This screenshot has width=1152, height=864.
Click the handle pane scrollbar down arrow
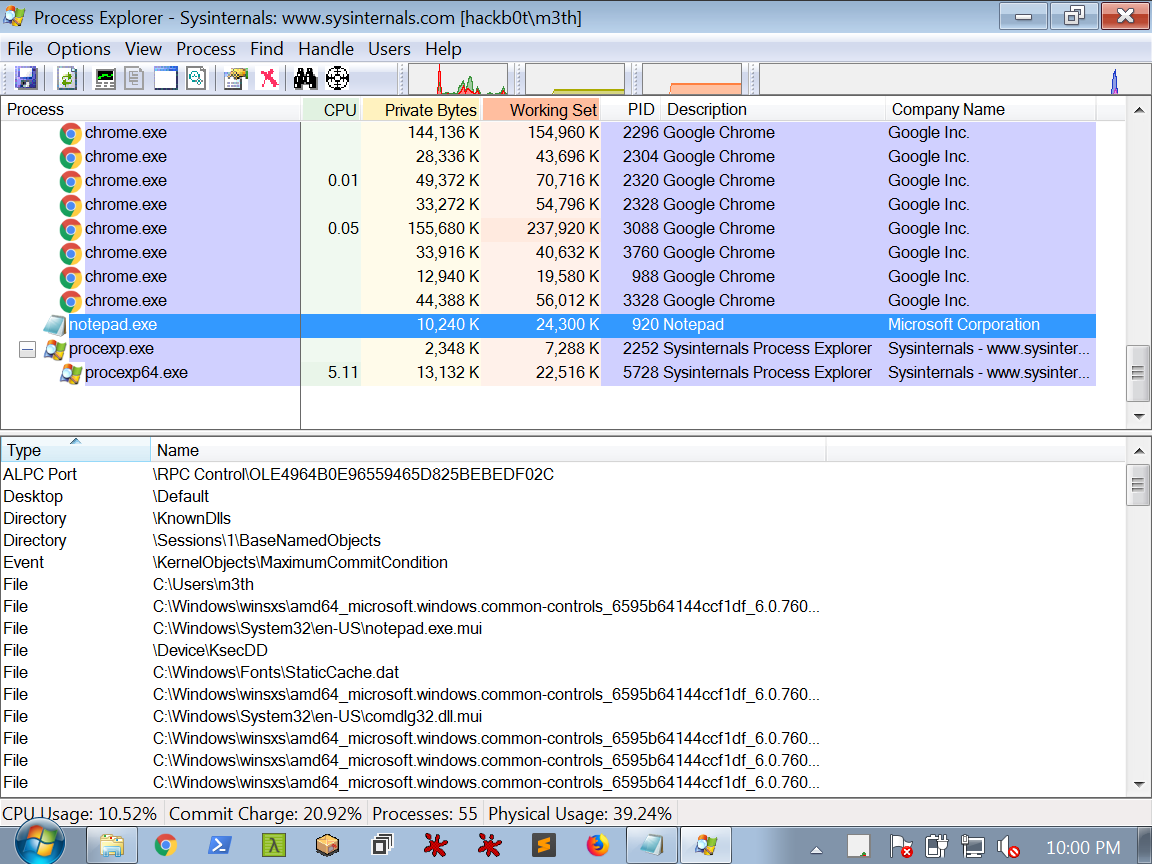tap(1139, 785)
